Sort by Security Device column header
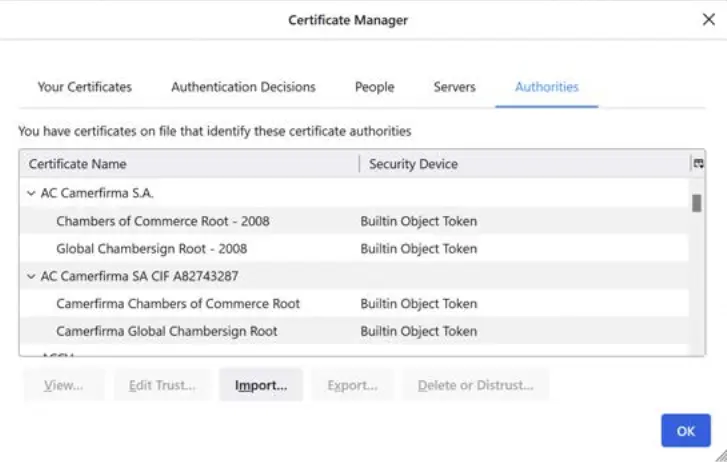This screenshot has height=462, width=727. click(x=520, y=164)
